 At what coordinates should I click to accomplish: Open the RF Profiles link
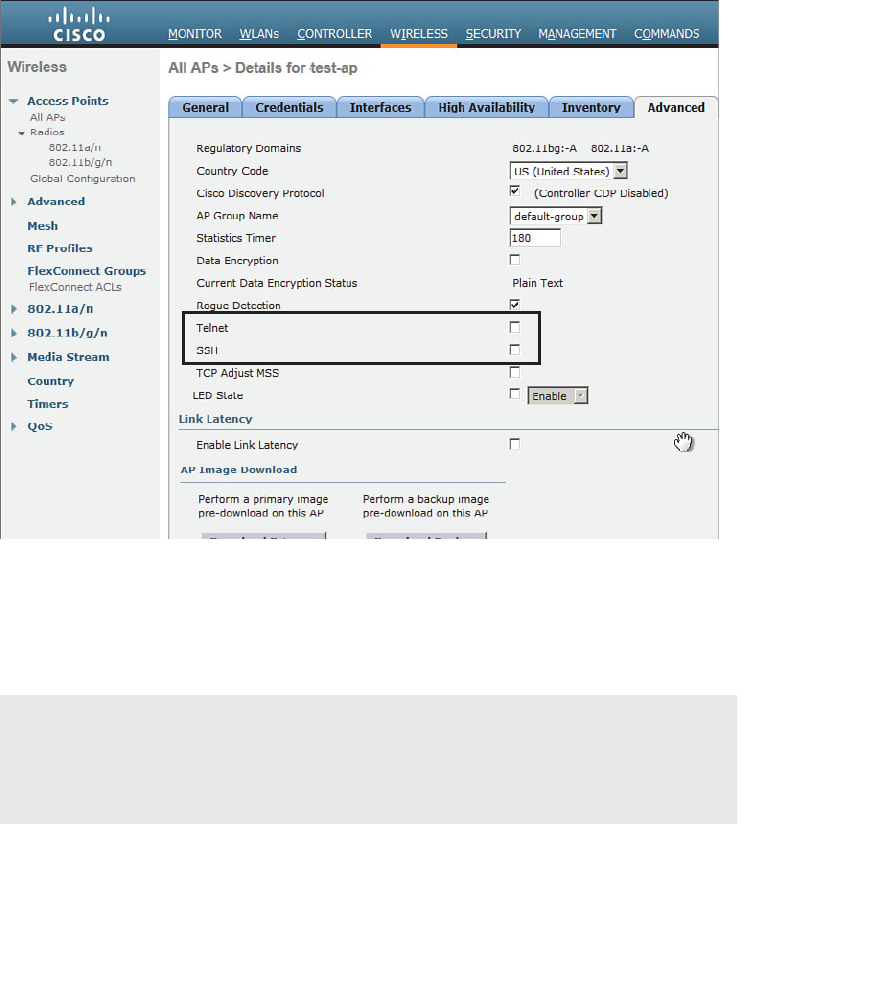coord(60,248)
